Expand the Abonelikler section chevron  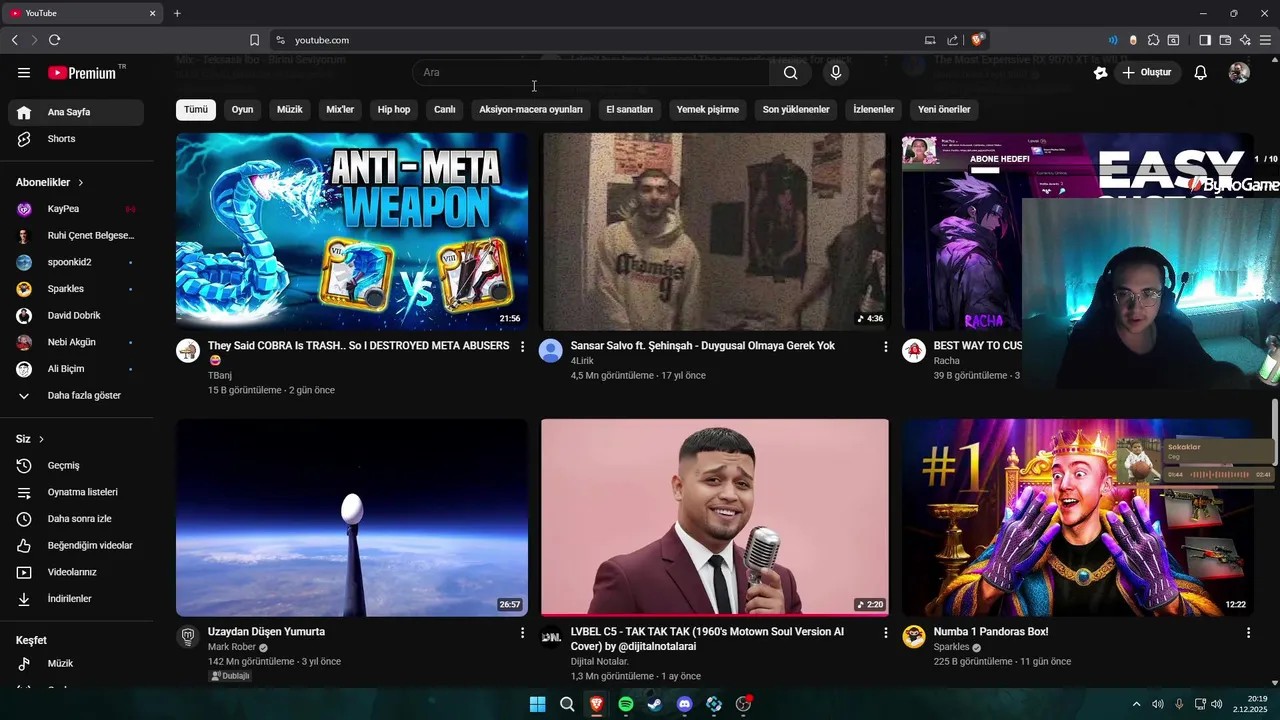[81, 183]
